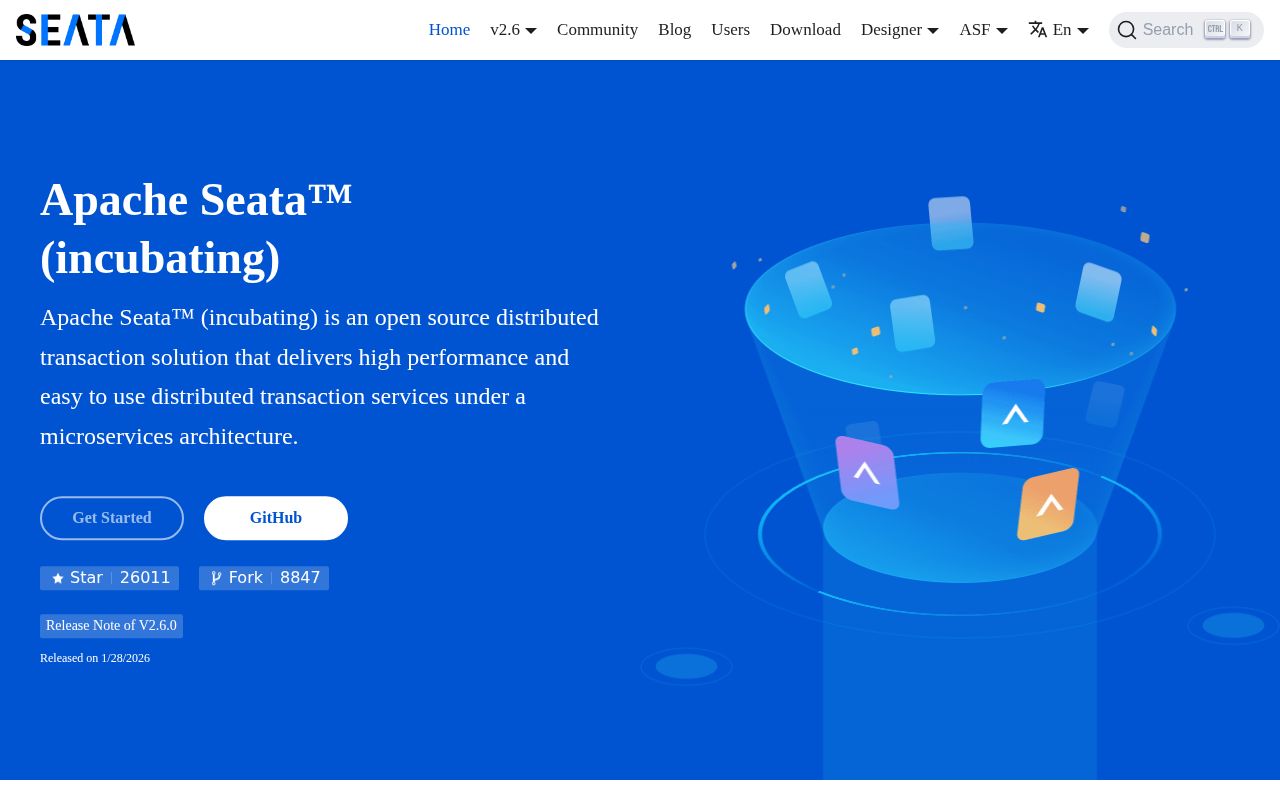Go to the Community page
The image size is (1280, 800).
coord(597,30)
